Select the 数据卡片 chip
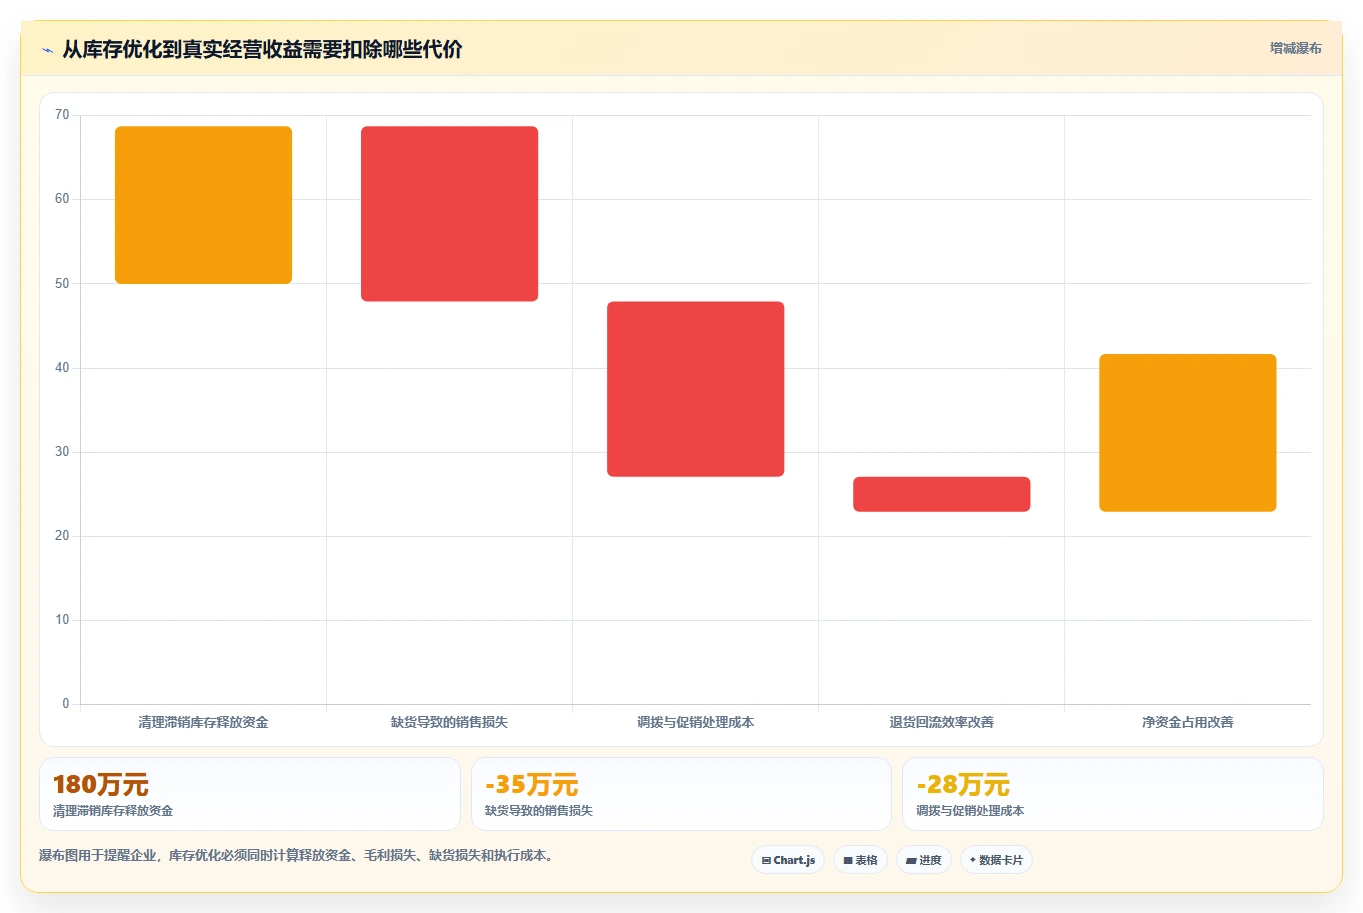The height and width of the screenshot is (913, 1363). pyautogui.click(x=996, y=860)
